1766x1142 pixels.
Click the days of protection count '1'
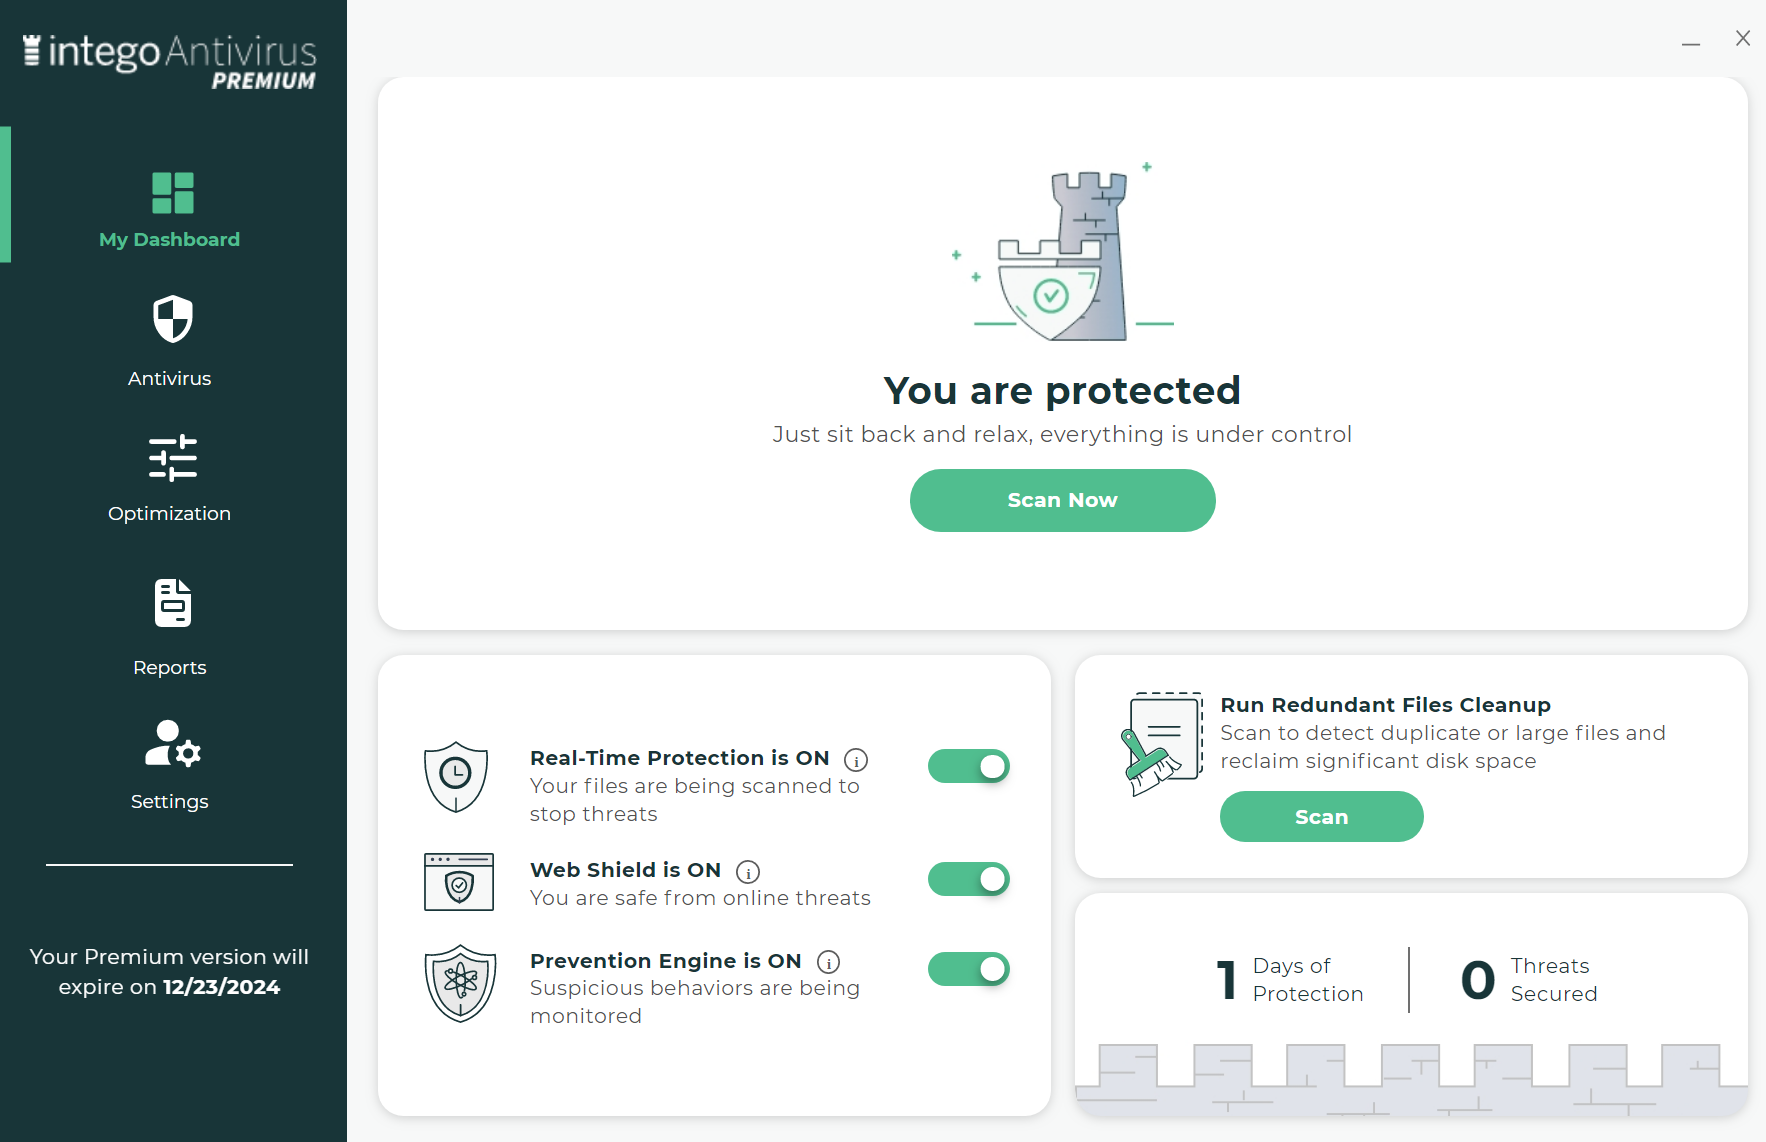click(1227, 980)
